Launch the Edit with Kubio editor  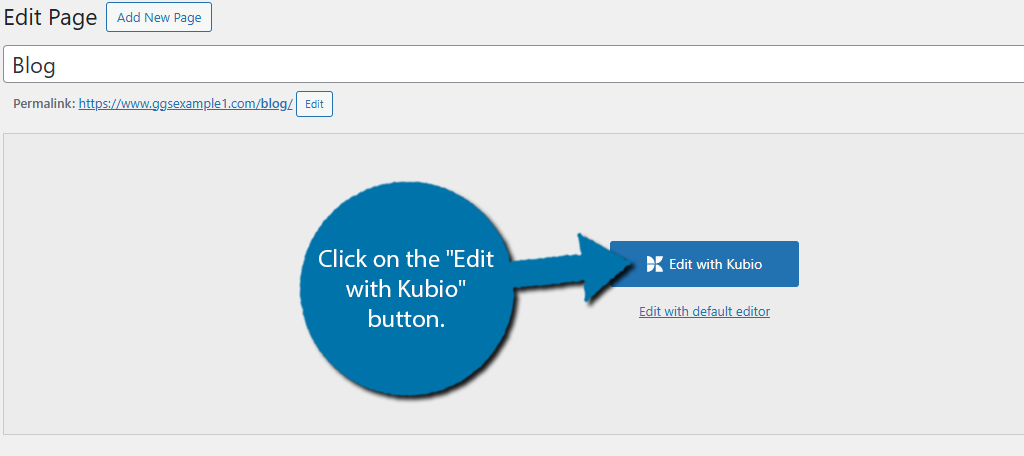pyautogui.click(x=704, y=264)
